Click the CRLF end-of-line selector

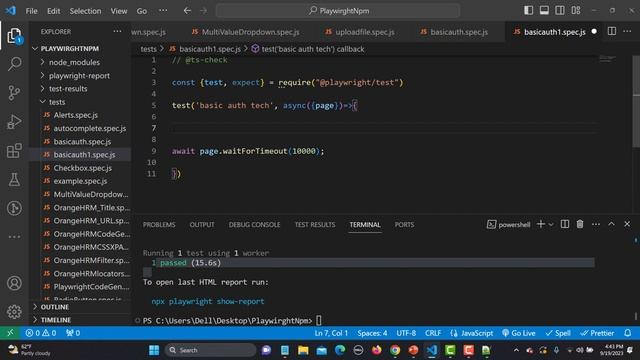point(433,333)
